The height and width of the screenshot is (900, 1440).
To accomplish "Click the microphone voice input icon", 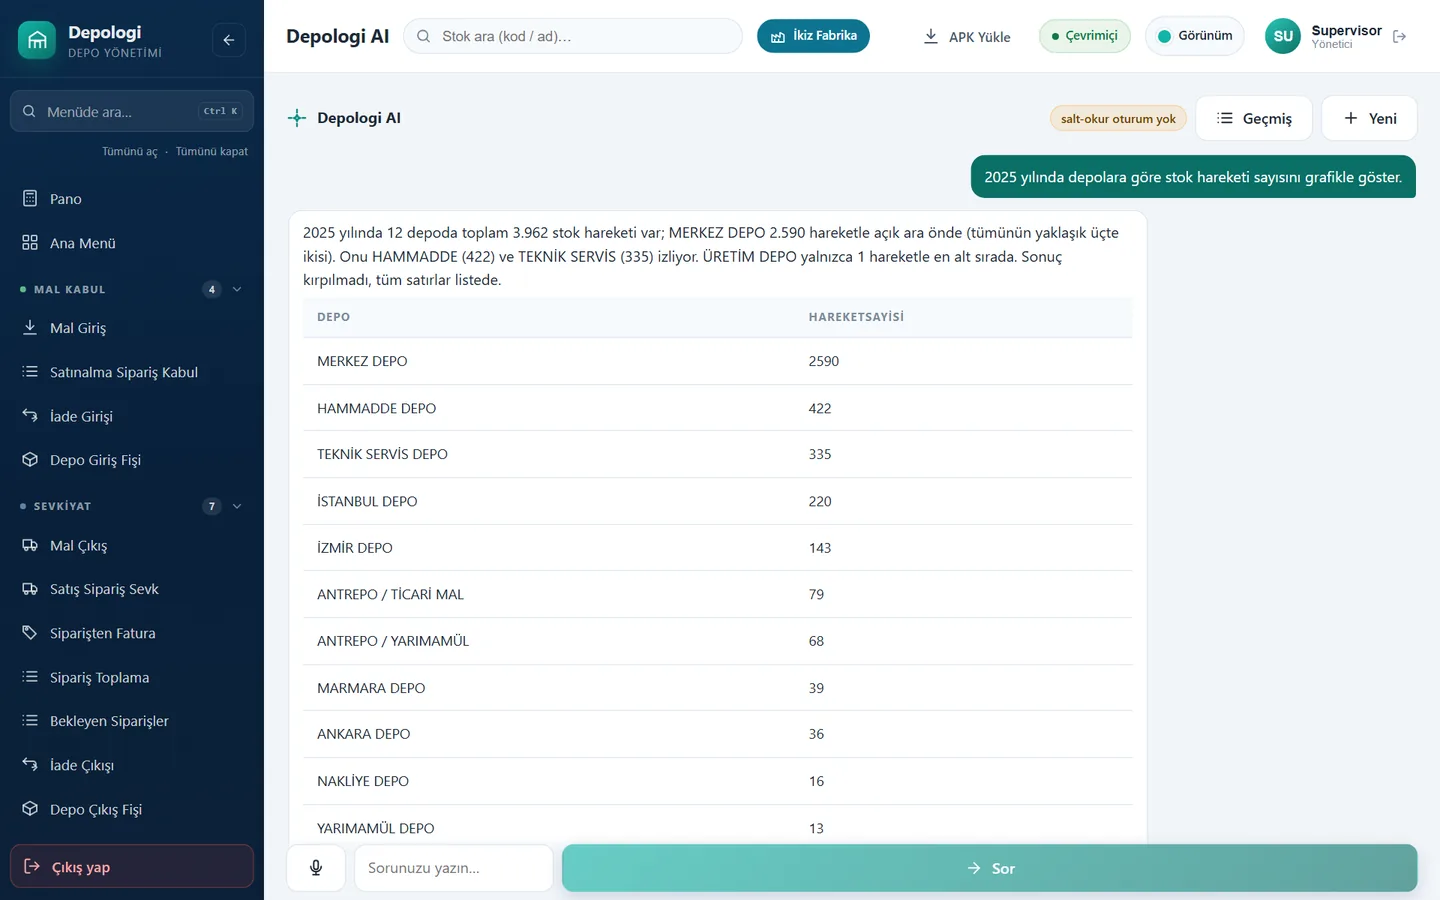I will (316, 868).
